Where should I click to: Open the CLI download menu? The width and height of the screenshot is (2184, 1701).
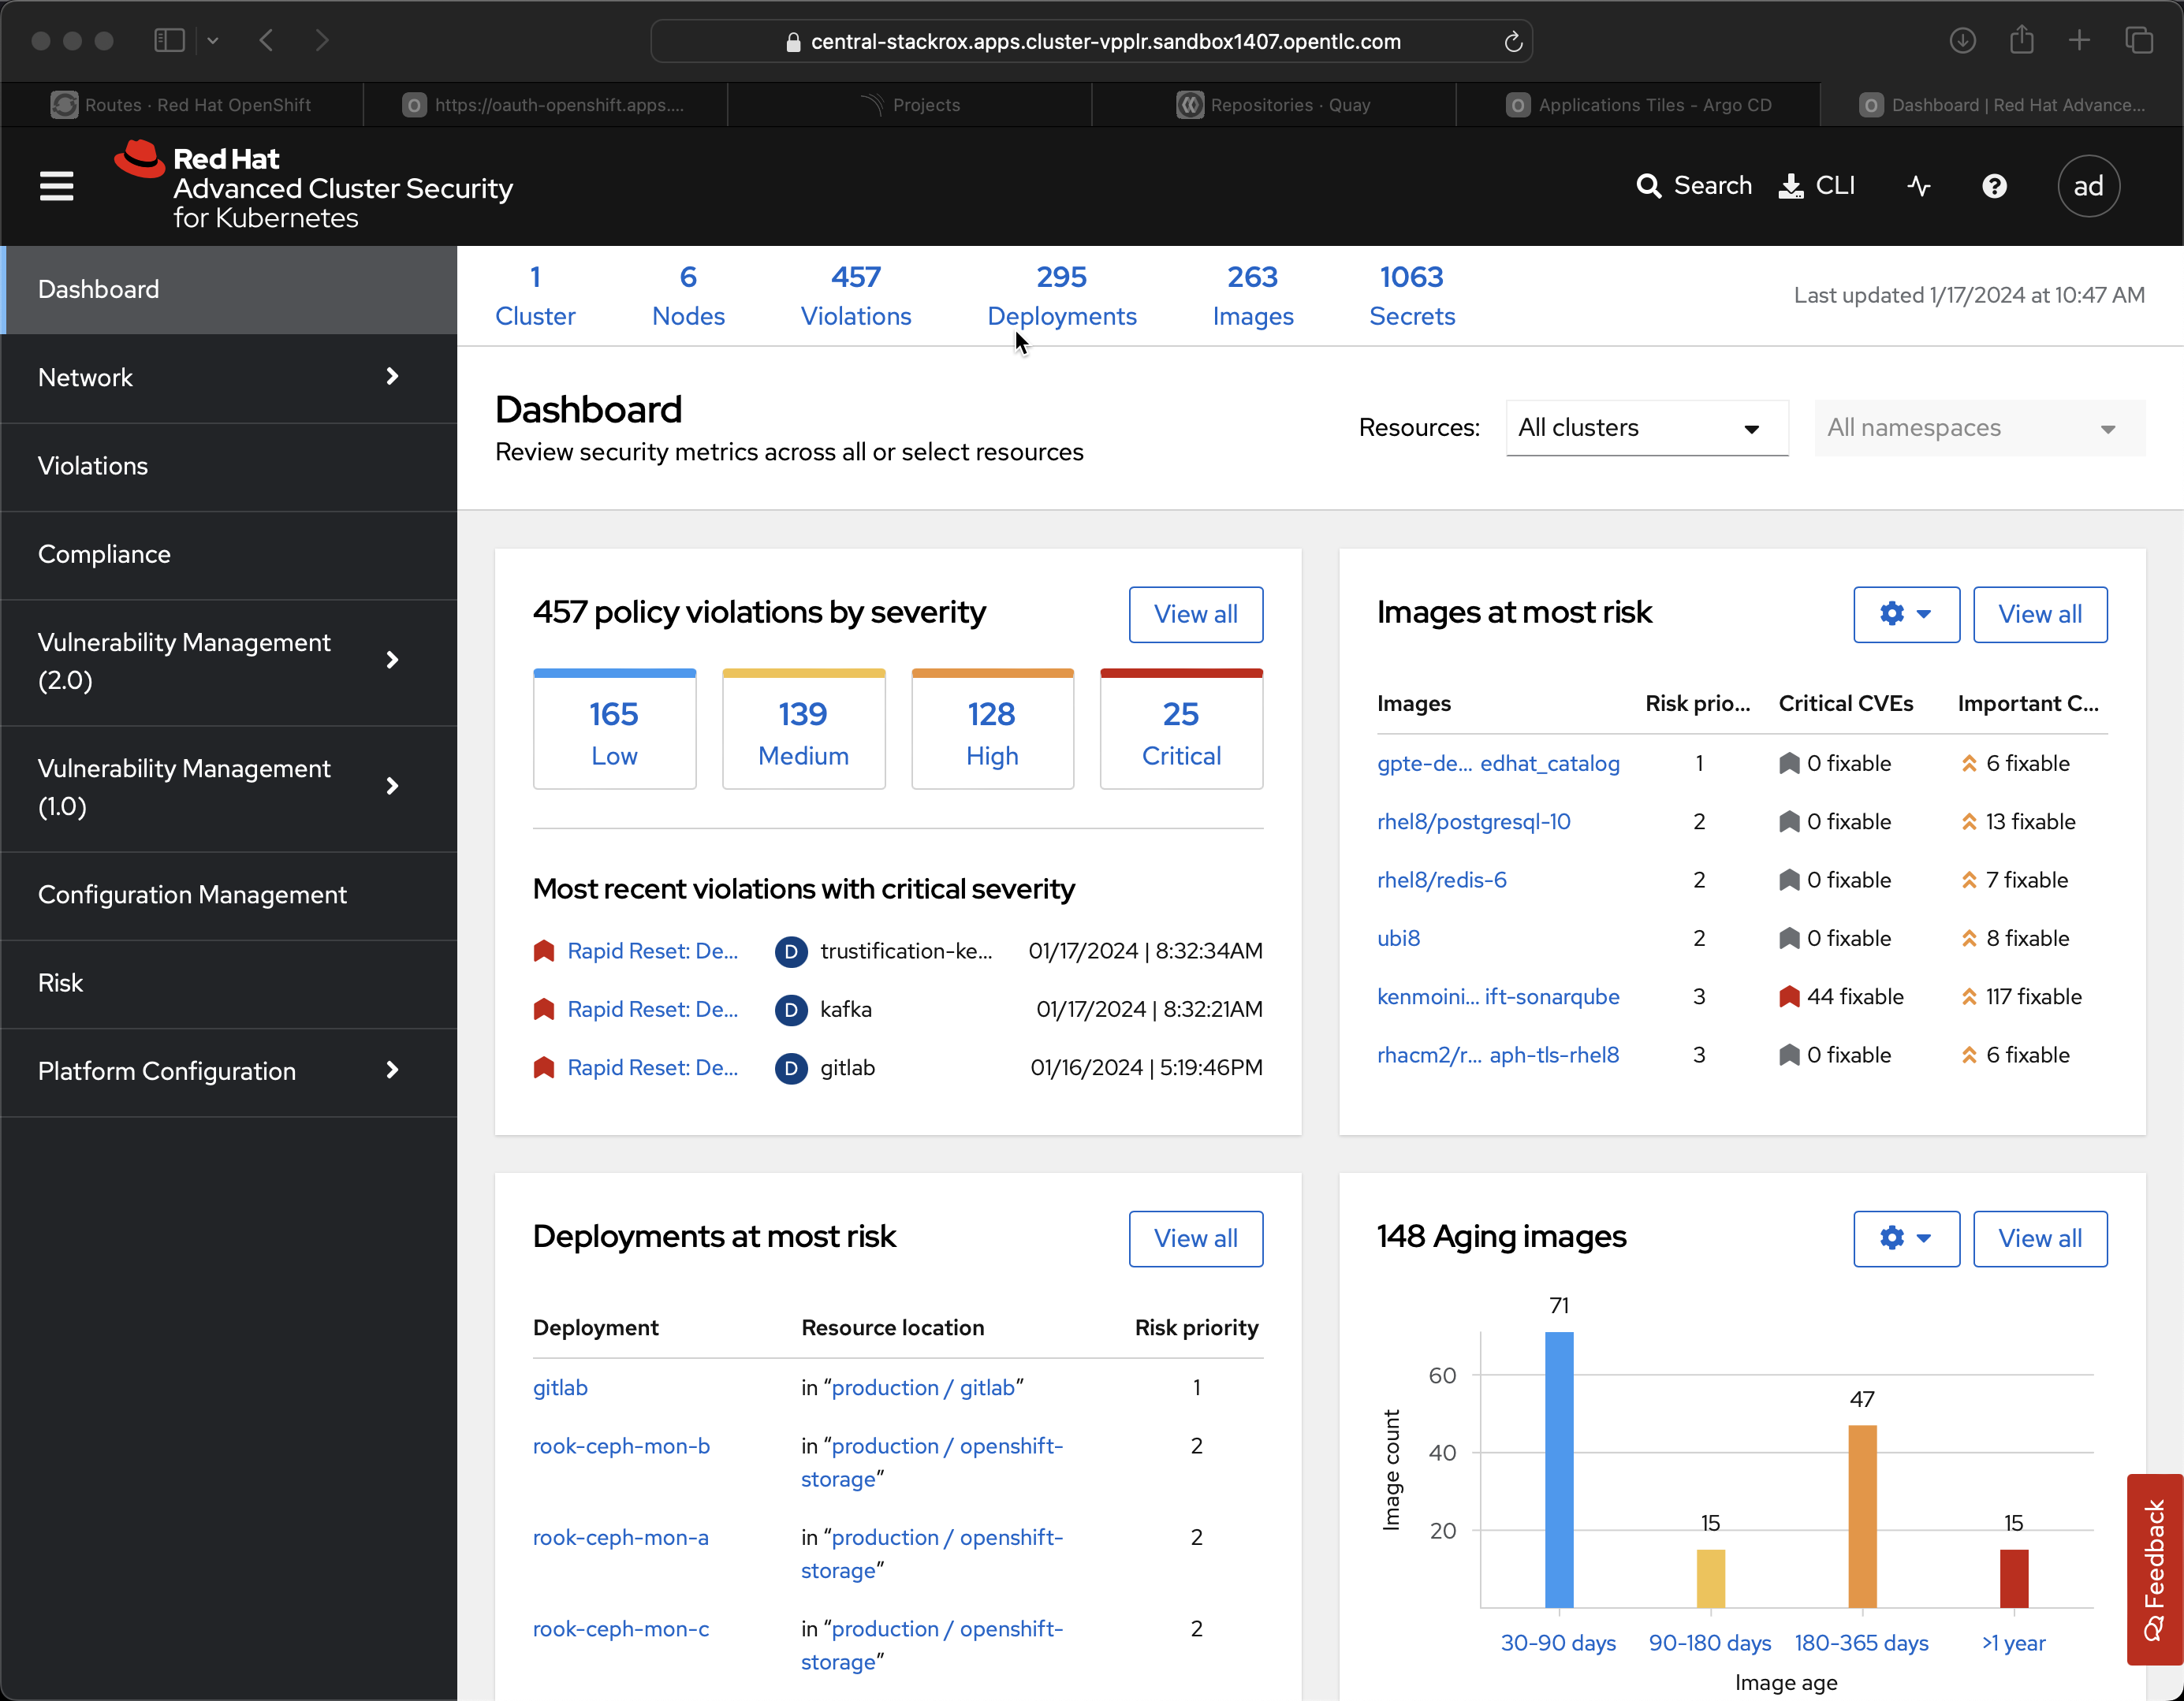pyautogui.click(x=1817, y=186)
